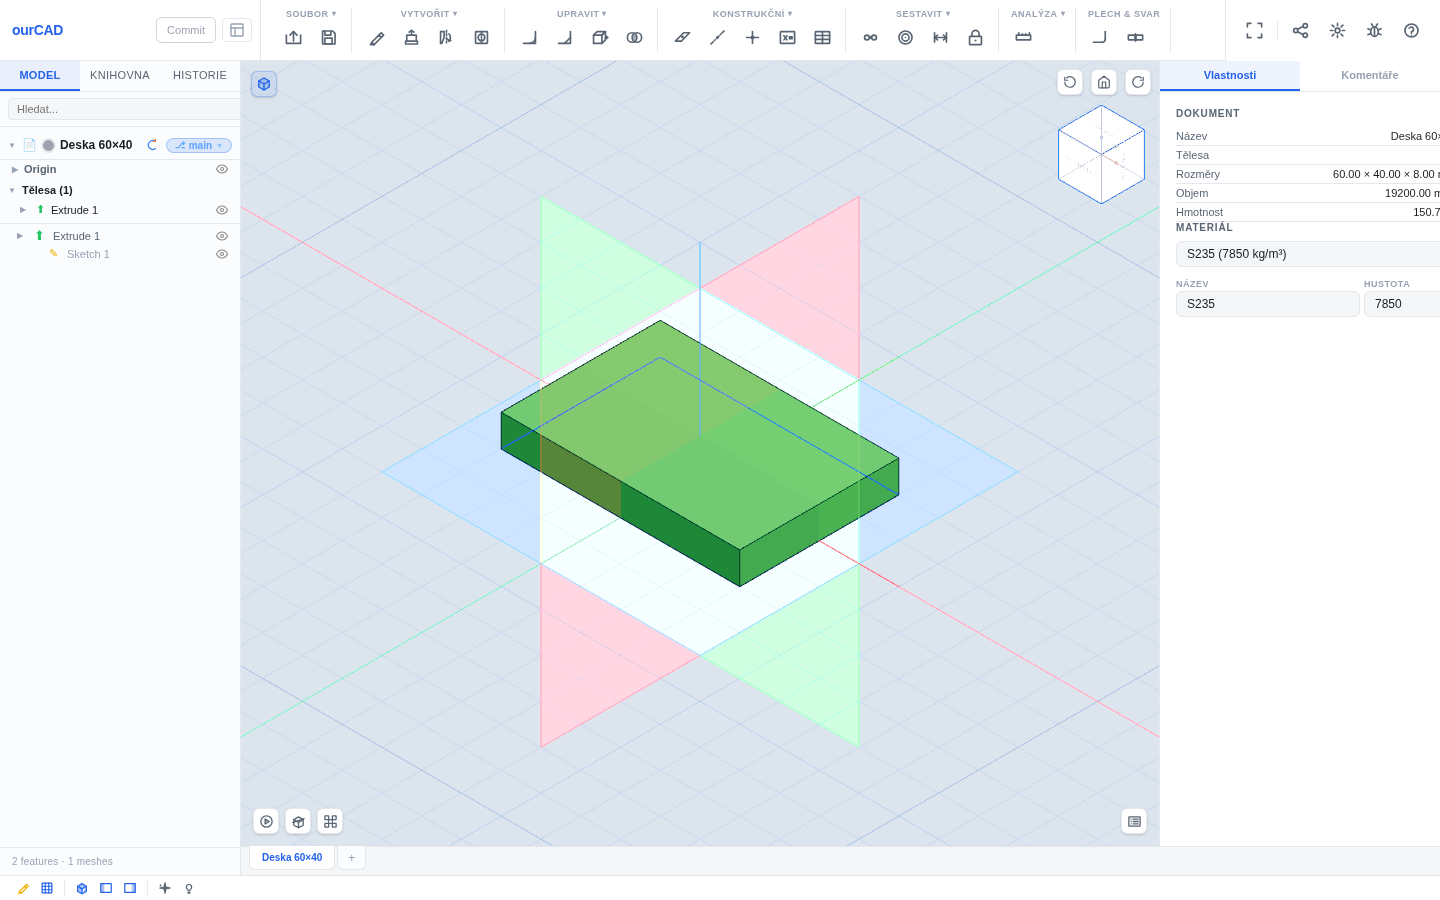Viewport: 1440px width, 900px height.
Task: Click the home view icon in viewport
Action: 1104,82
